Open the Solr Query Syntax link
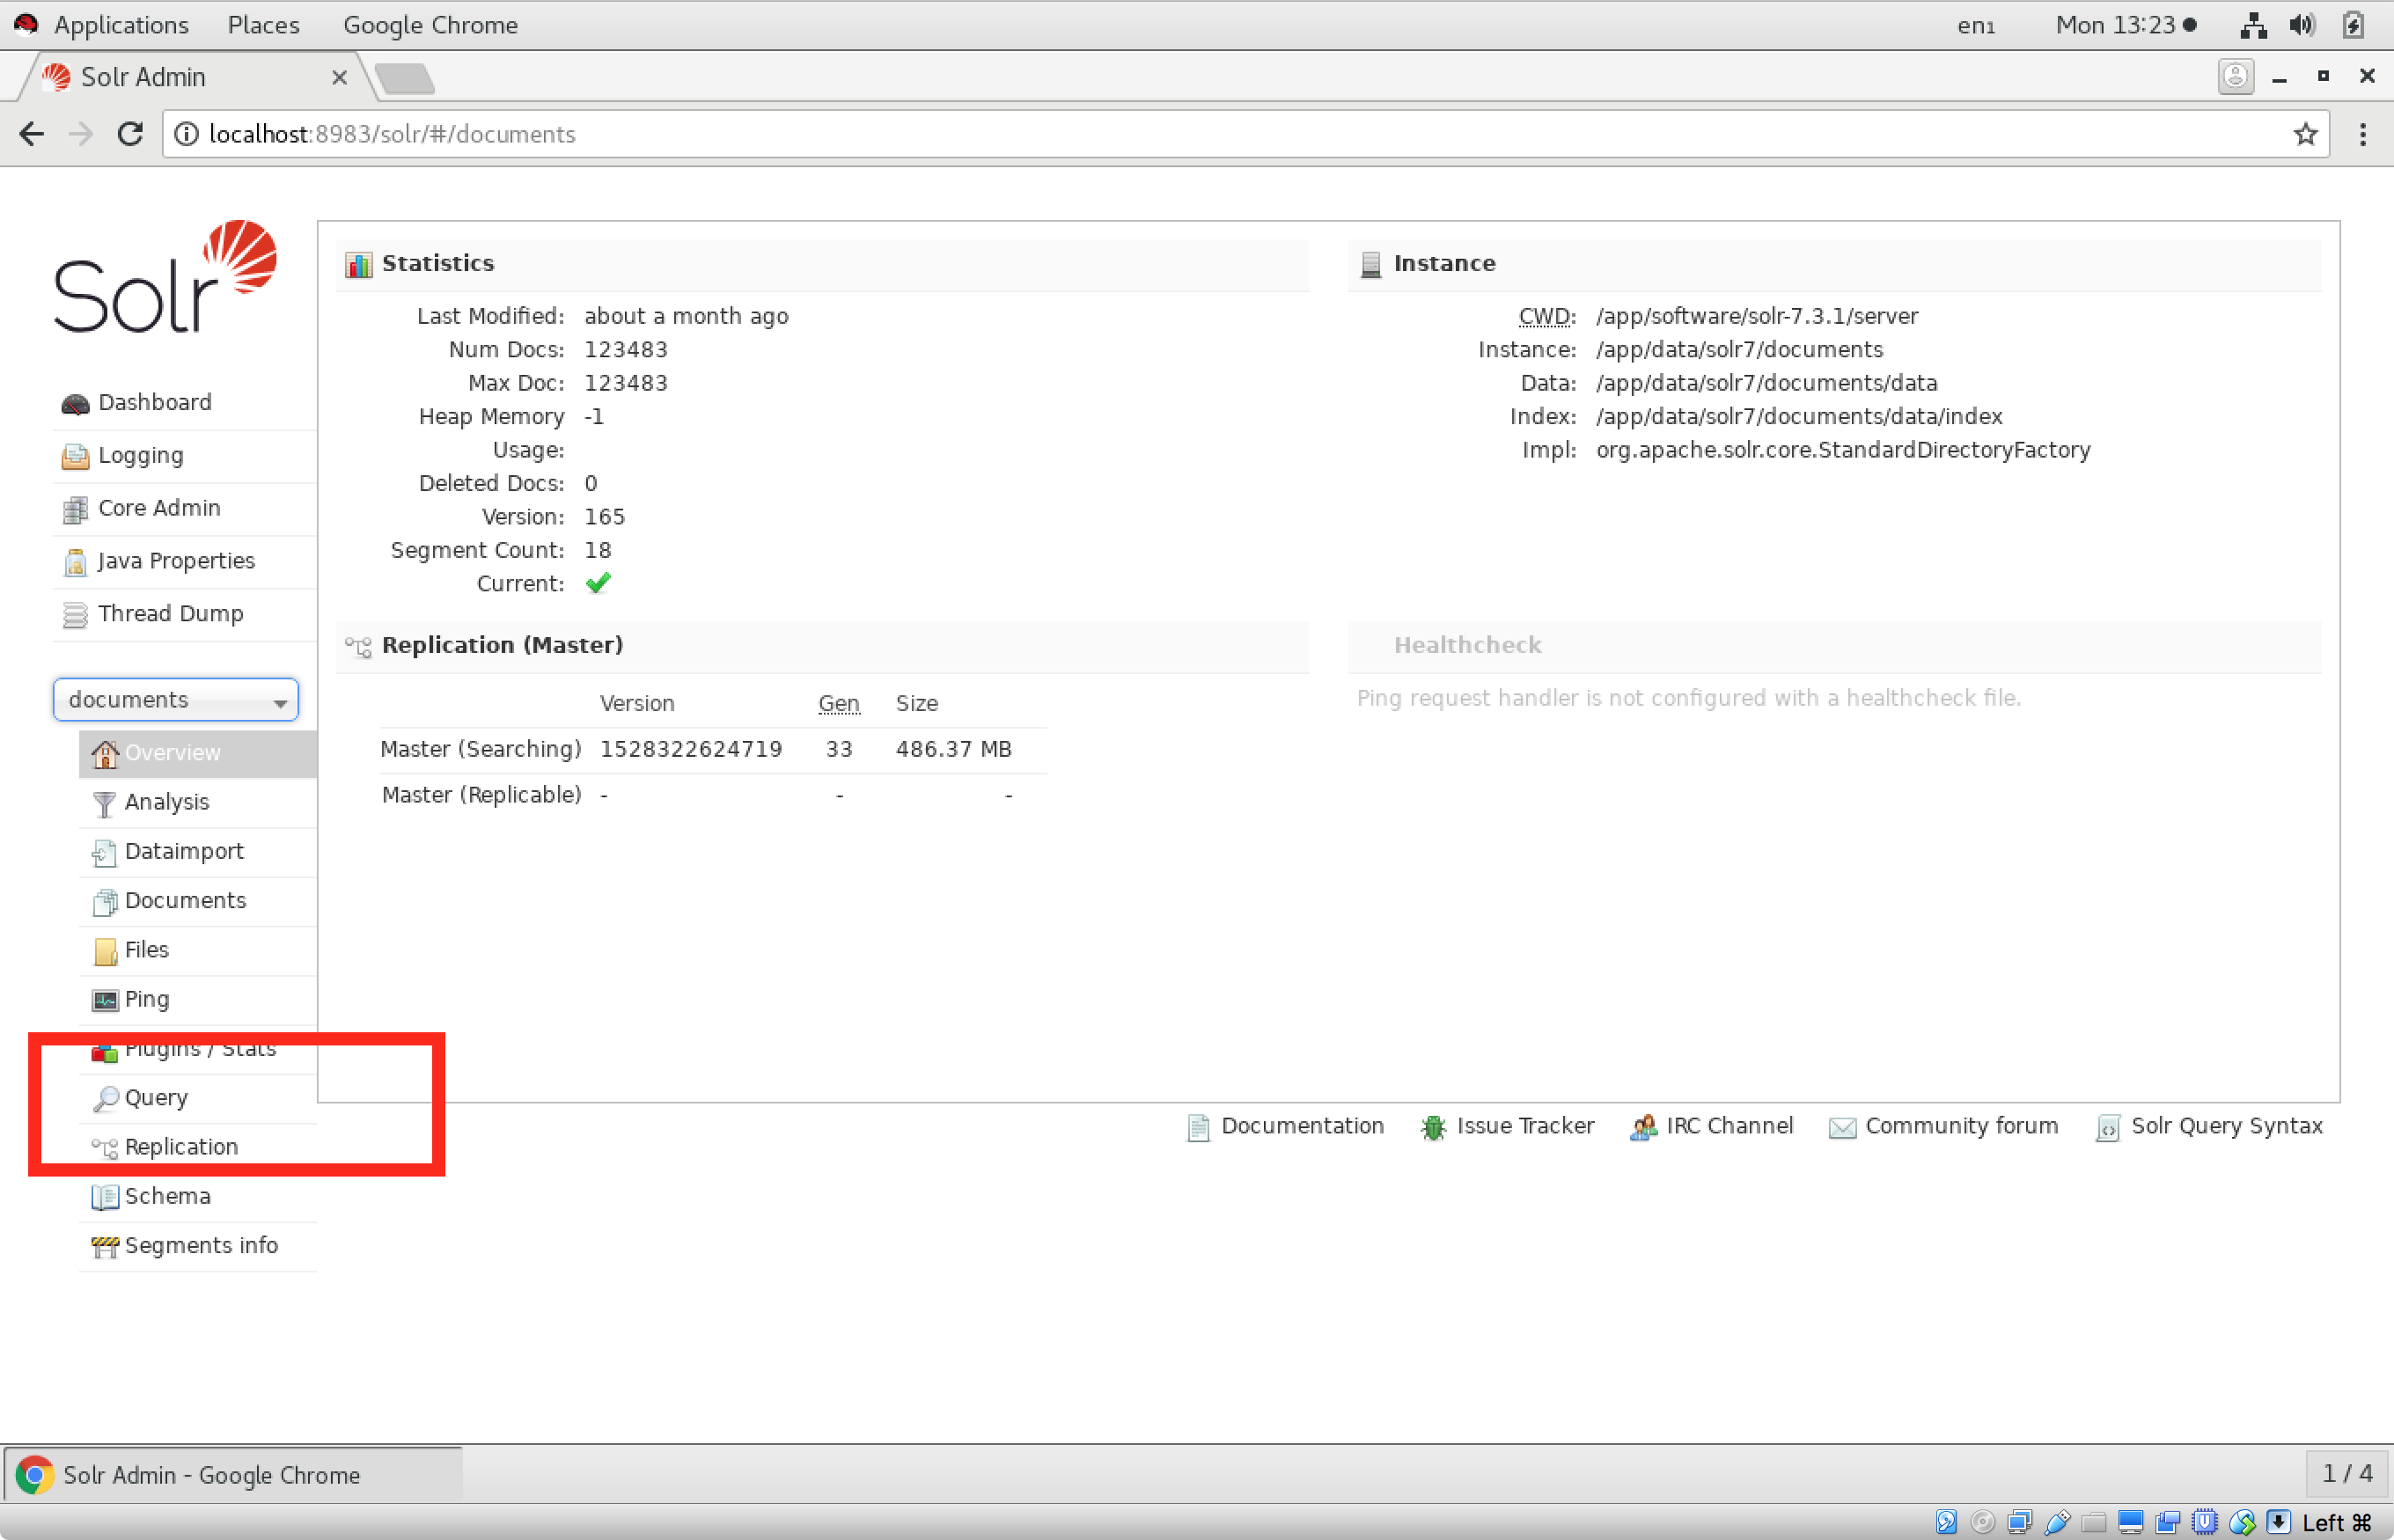 click(2209, 1126)
